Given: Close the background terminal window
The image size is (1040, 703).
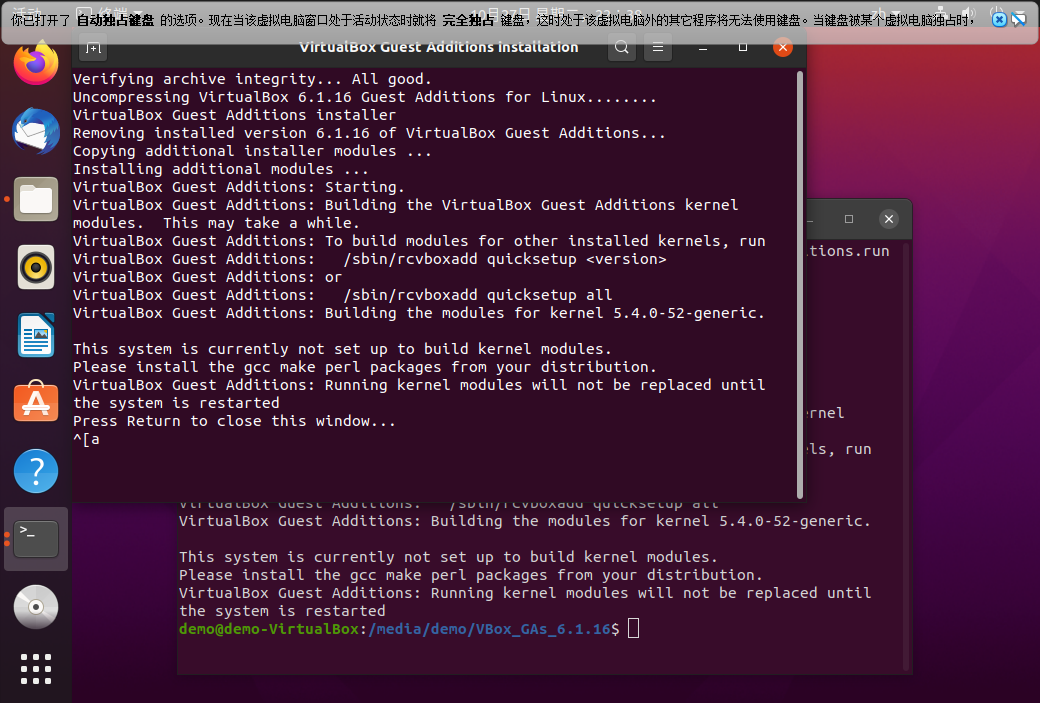Looking at the screenshot, I should click(x=889, y=219).
